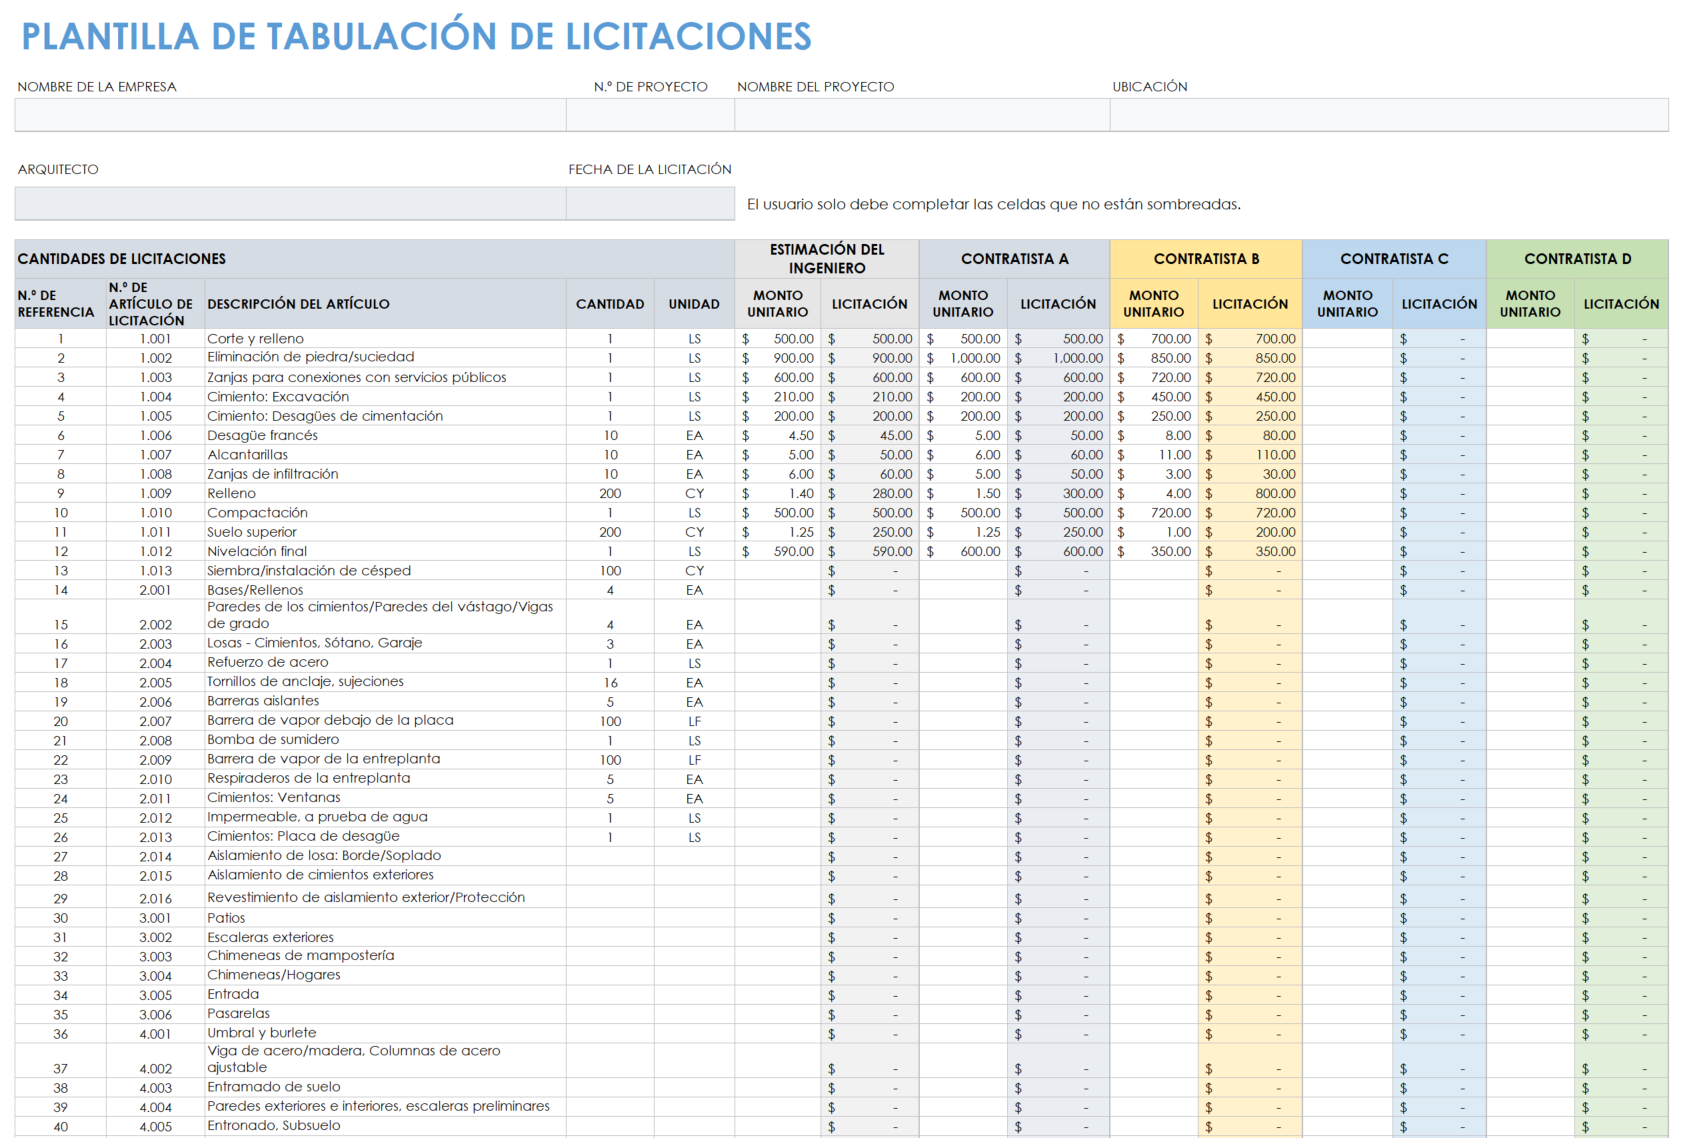Select the 'Escaleras exteriores' cell
1686x1138 pixels.
[385, 937]
